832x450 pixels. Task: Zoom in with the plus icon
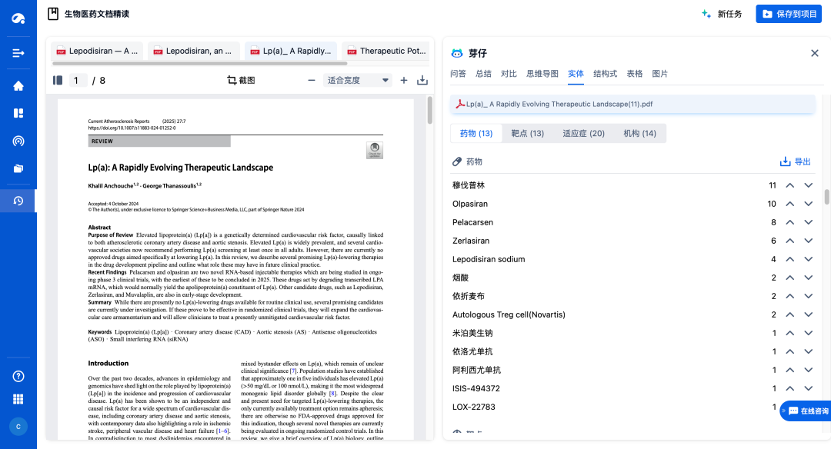(404, 80)
